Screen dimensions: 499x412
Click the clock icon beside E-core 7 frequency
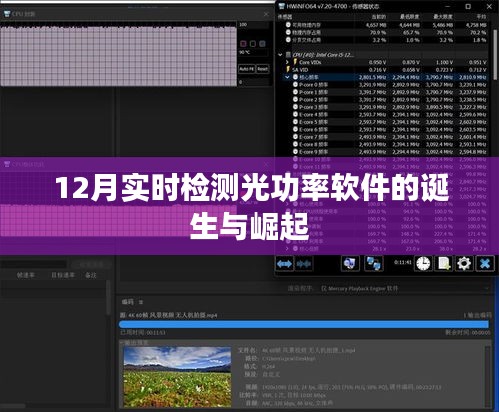pyautogui.click(x=295, y=137)
